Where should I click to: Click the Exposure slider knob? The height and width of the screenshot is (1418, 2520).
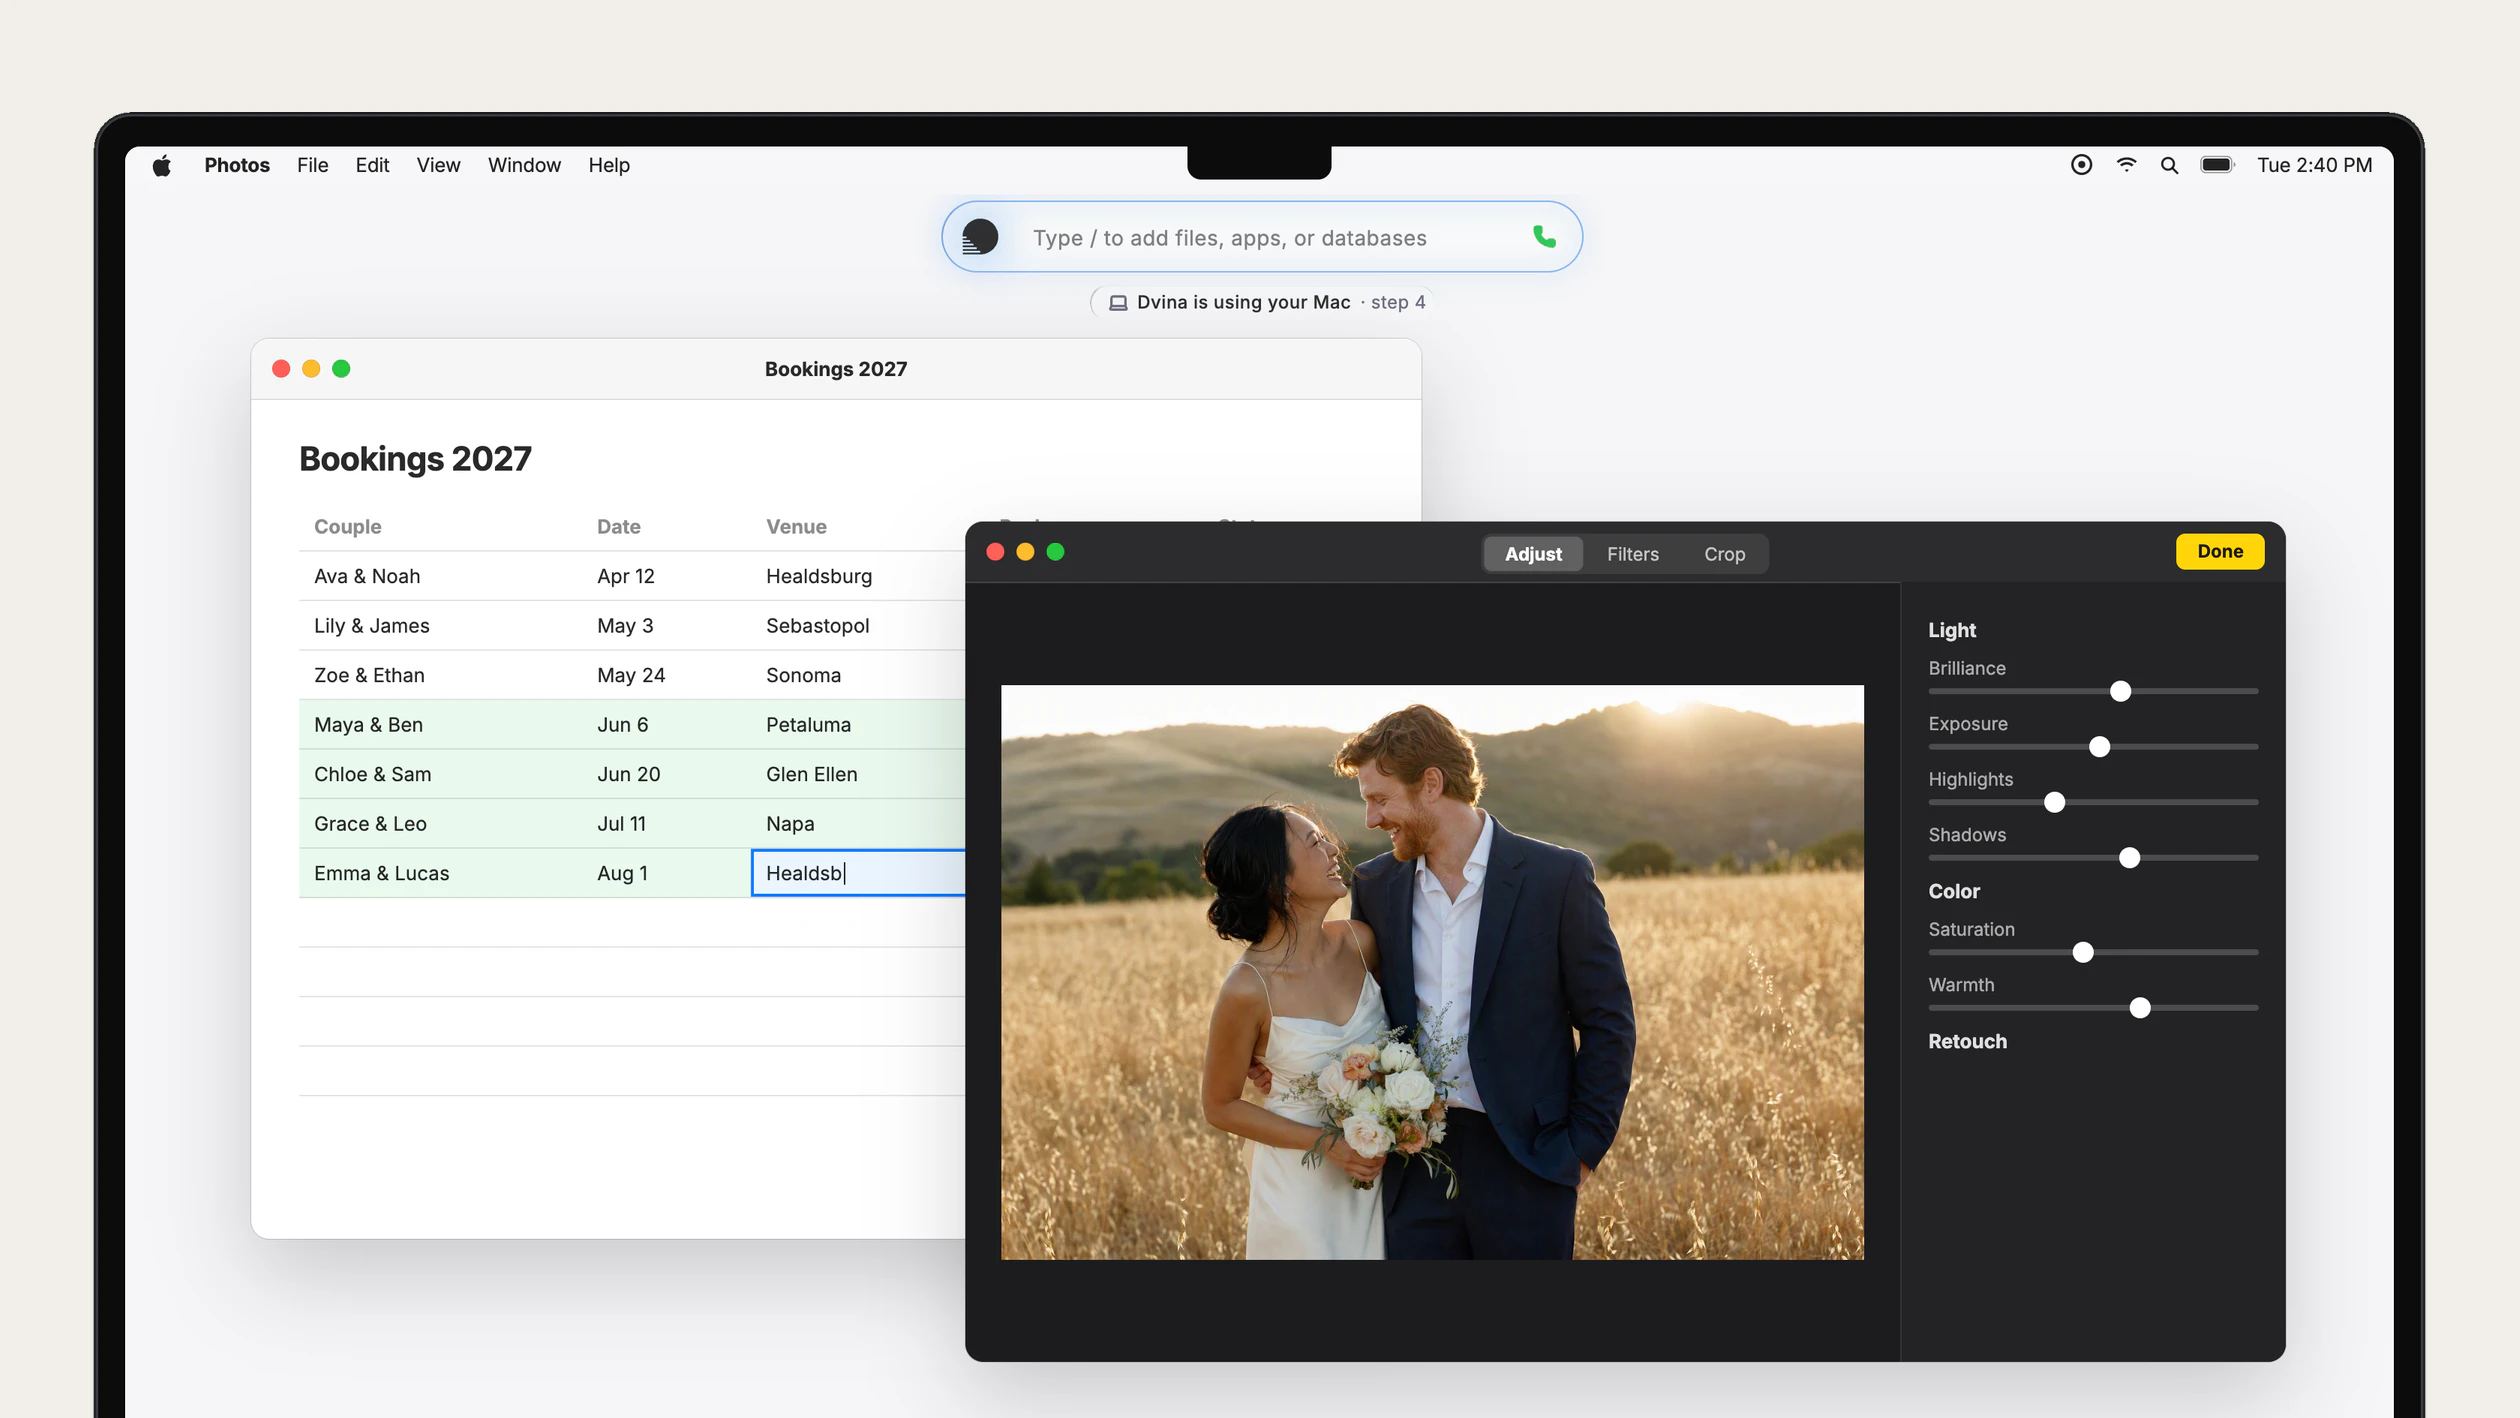(2099, 747)
